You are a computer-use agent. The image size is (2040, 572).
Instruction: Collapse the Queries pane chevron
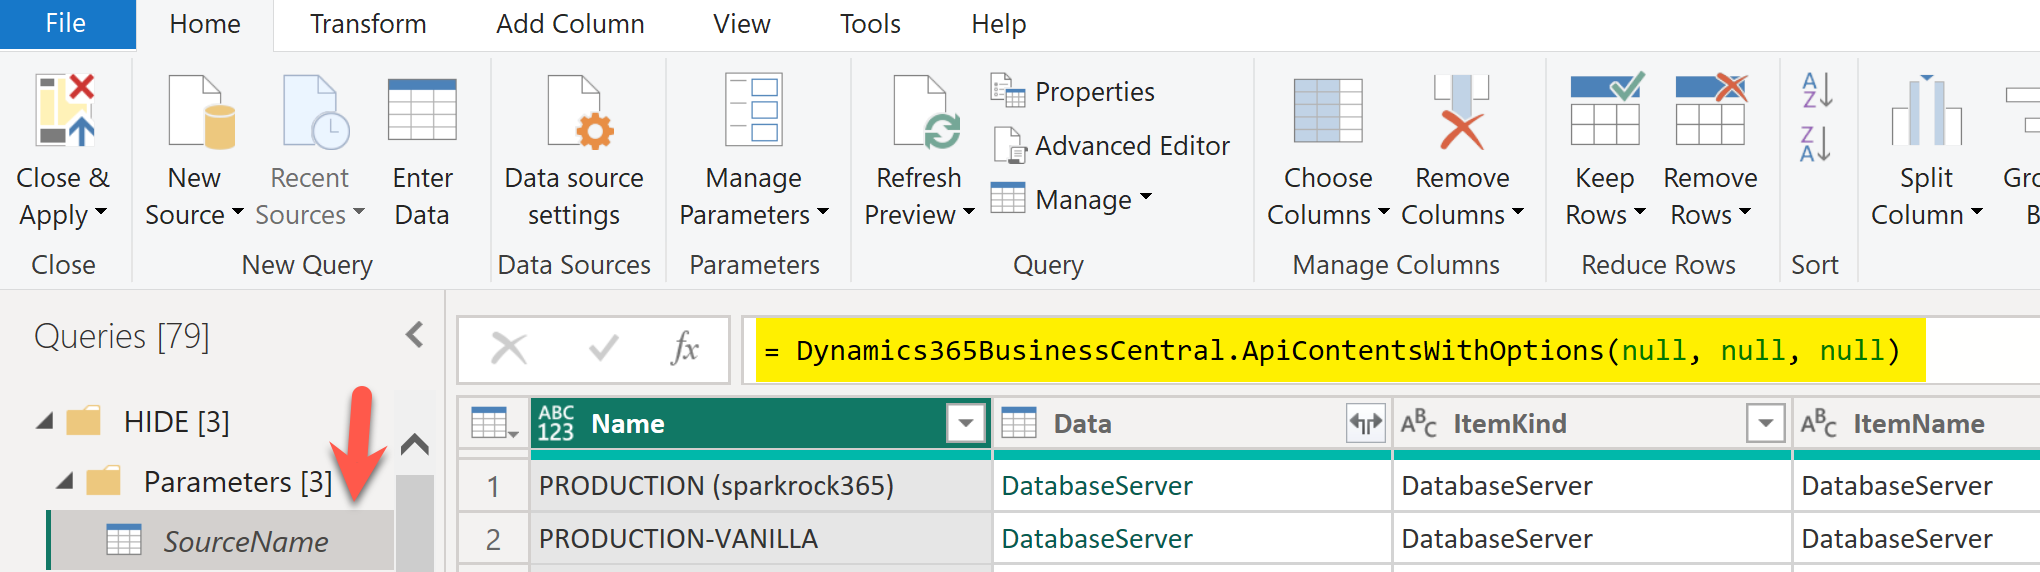tap(415, 335)
